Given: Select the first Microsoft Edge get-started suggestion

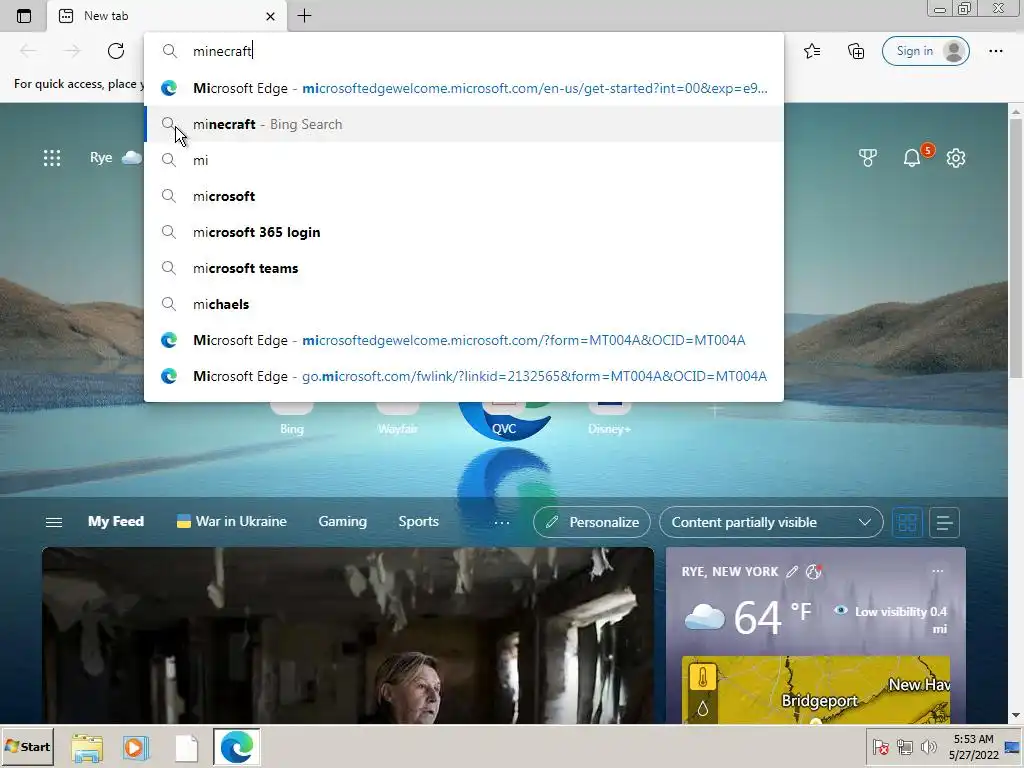Looking at the screenshot, I should [x=464, y=88].
